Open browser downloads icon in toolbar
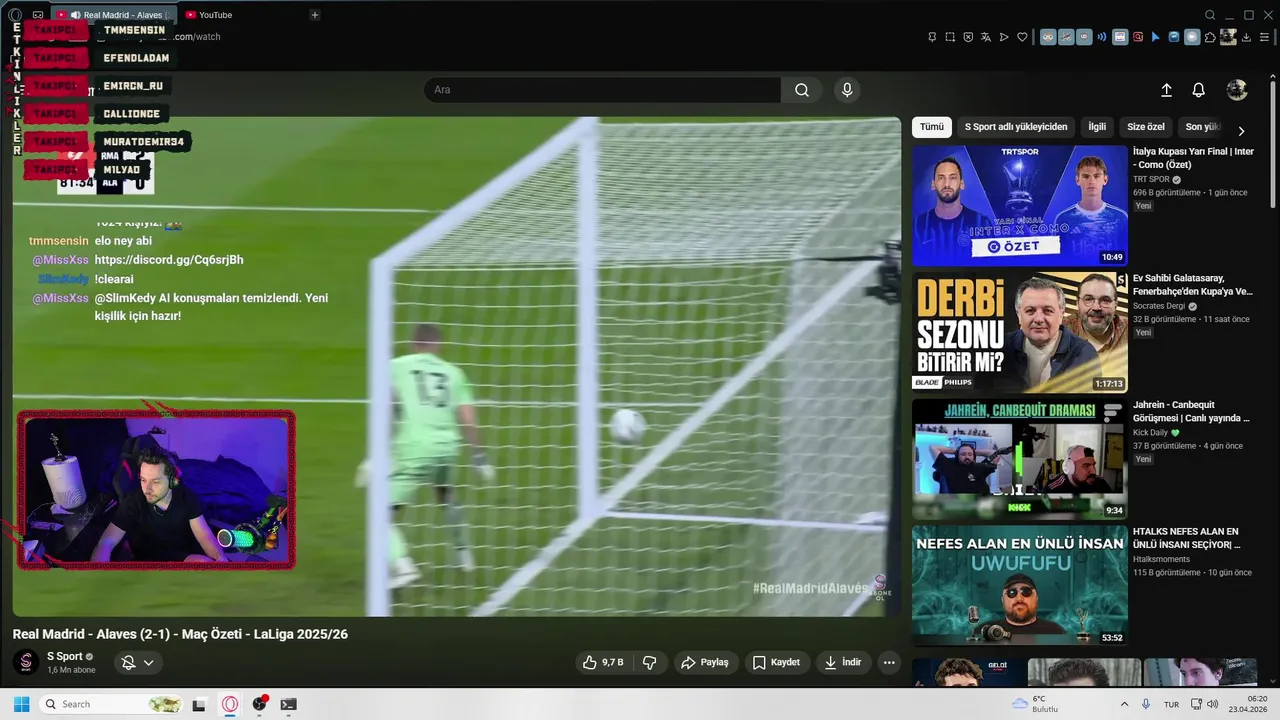 pyautogui.click(x=1246, y=37)
